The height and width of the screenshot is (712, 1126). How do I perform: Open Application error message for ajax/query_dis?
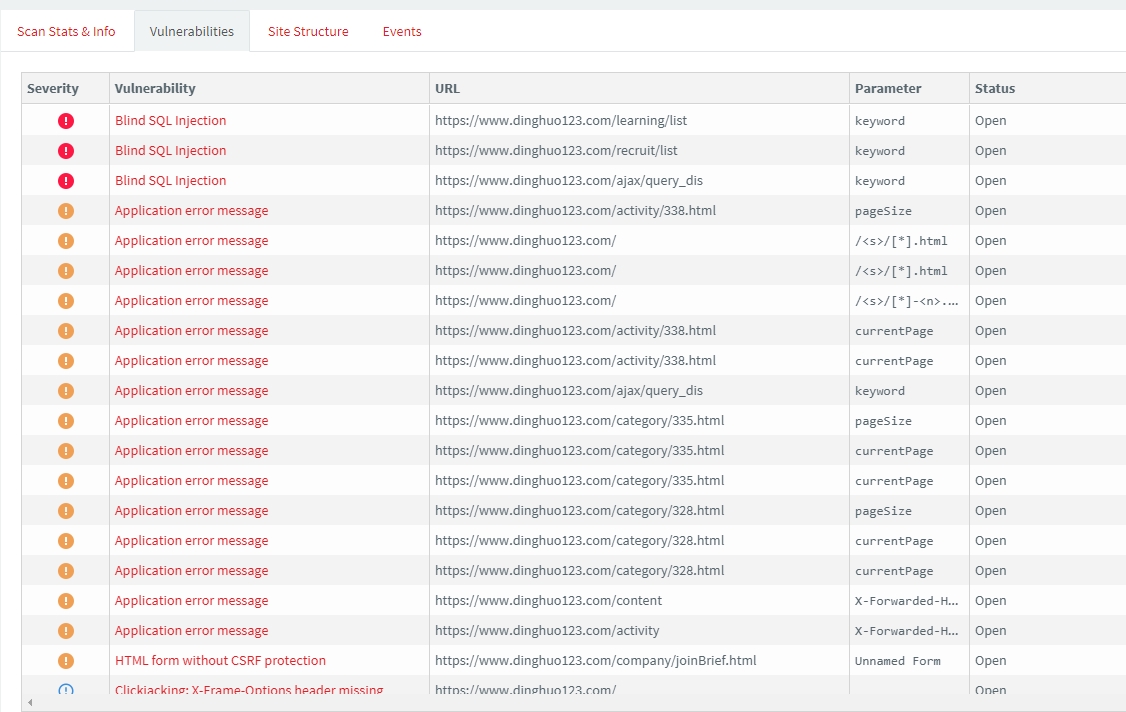(191, 391)
